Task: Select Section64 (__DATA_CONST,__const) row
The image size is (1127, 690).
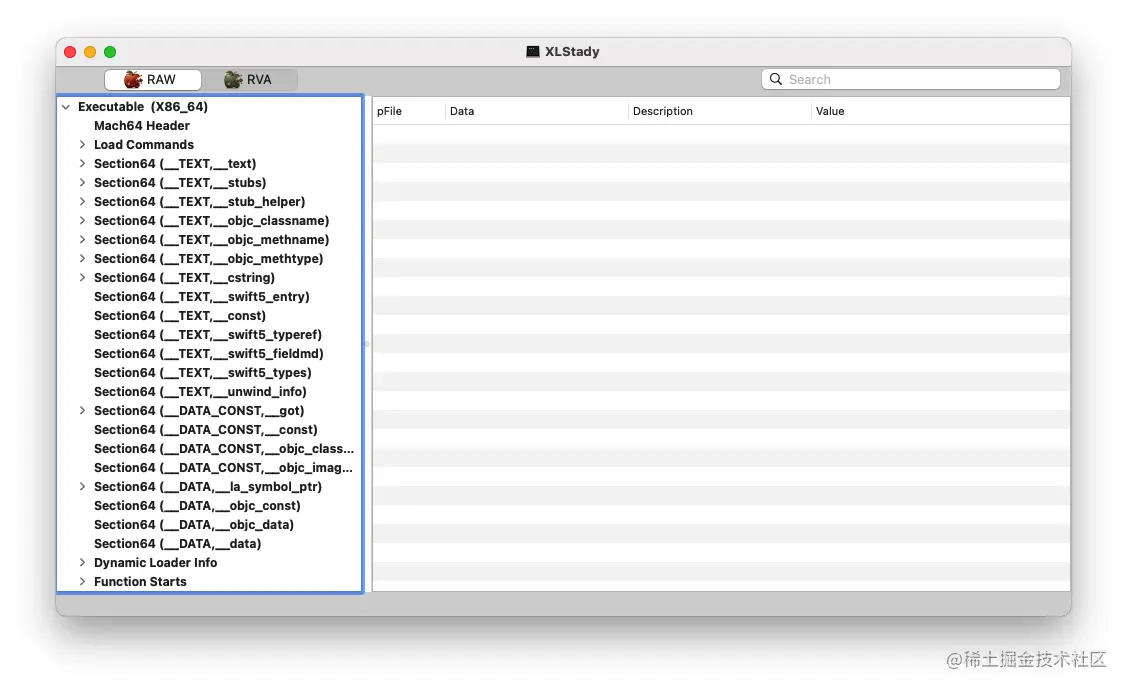Action: pos(210,430)
